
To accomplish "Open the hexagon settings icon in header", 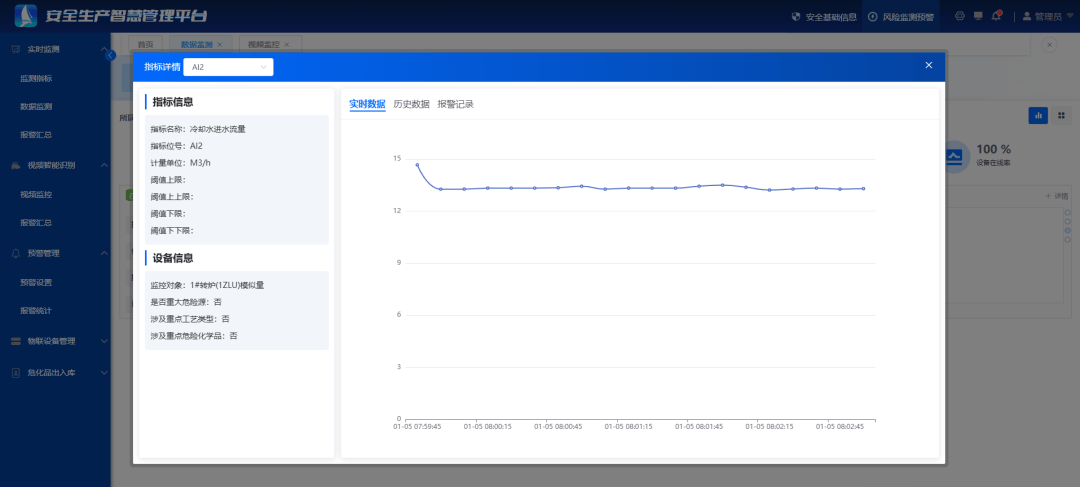I will 959,16.
